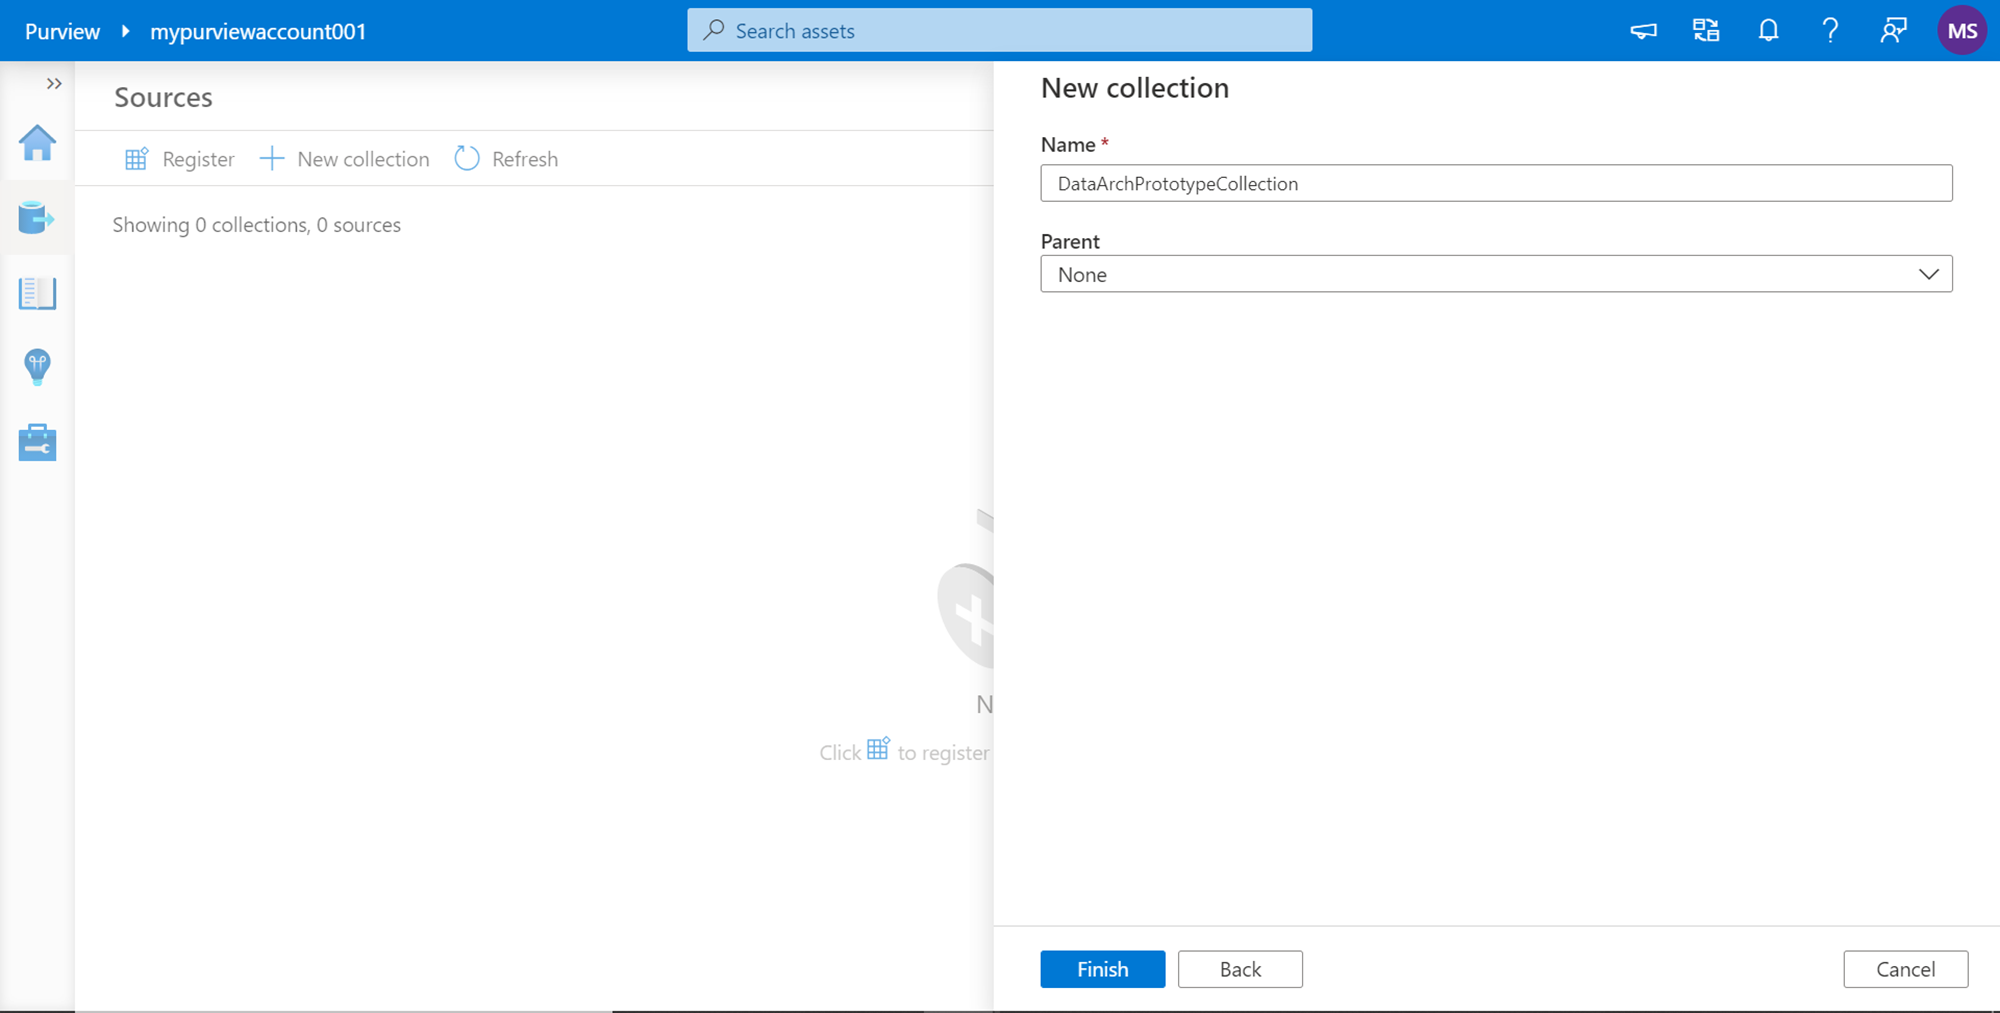This screenshot has width=2000, height=1013.
Task: Open the Insights lightbulb icon
Action: point(37,367)
